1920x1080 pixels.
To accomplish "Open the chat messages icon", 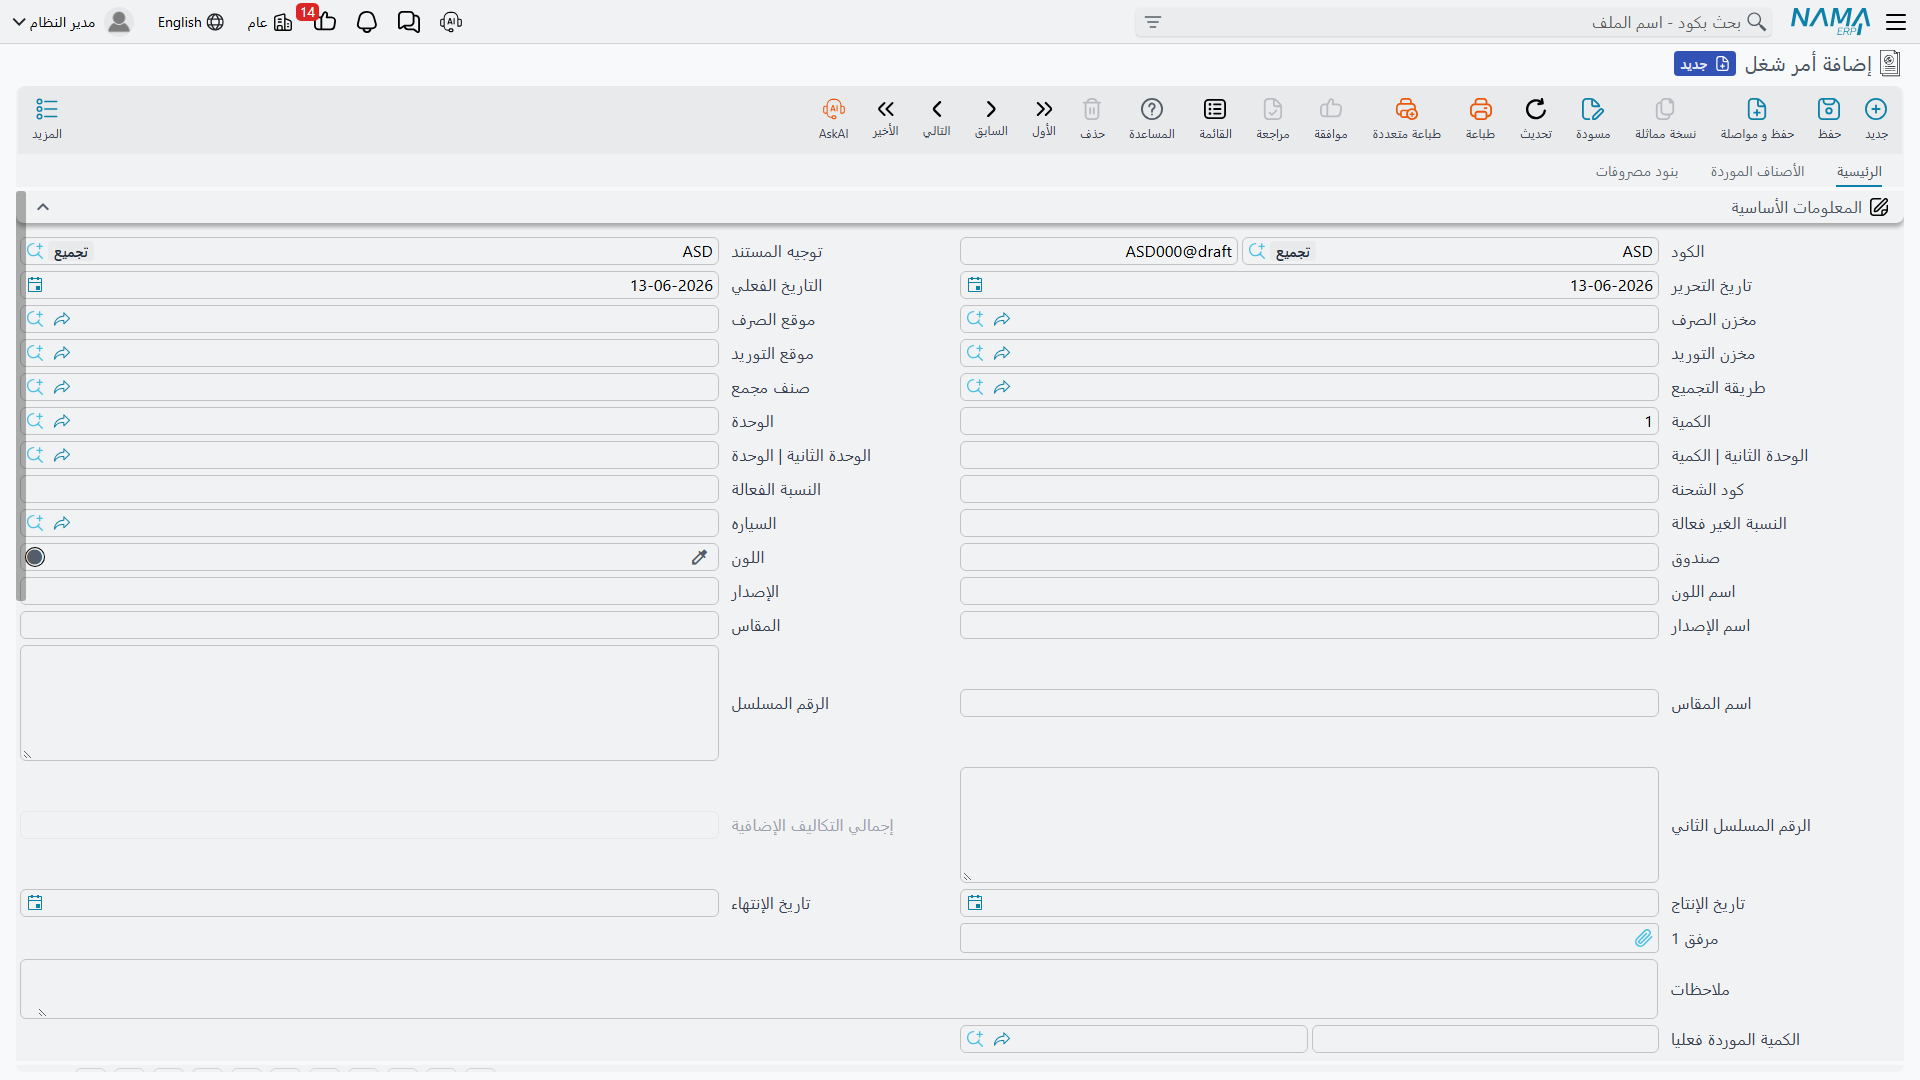I will (408, 22).
